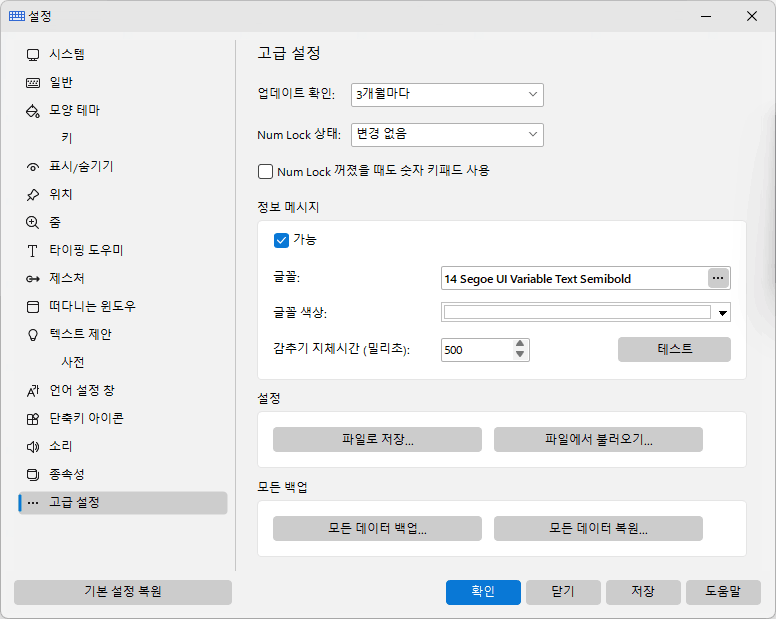Screen dimensions: 776x619
Task: Click the 테스트 button
Action: [x=674, y=349]
